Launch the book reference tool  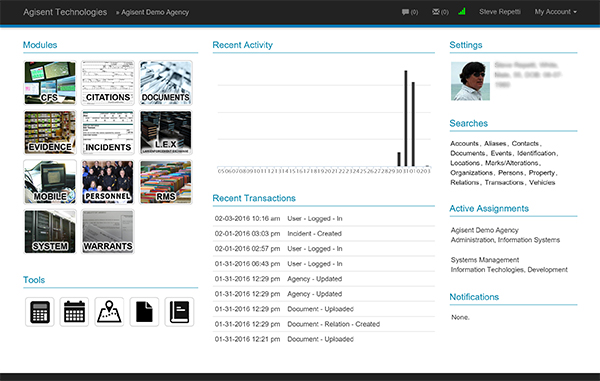[179, 312]
